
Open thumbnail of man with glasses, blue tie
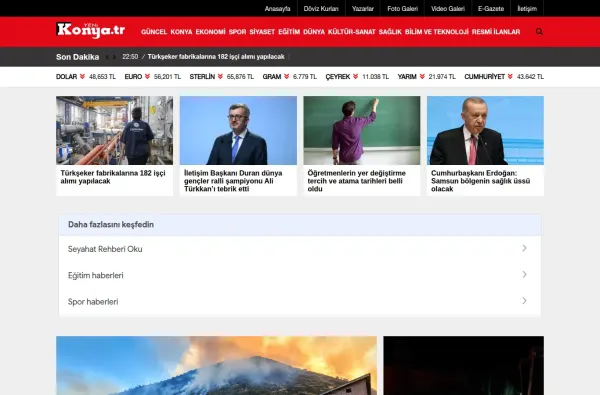tap(238, 131)
